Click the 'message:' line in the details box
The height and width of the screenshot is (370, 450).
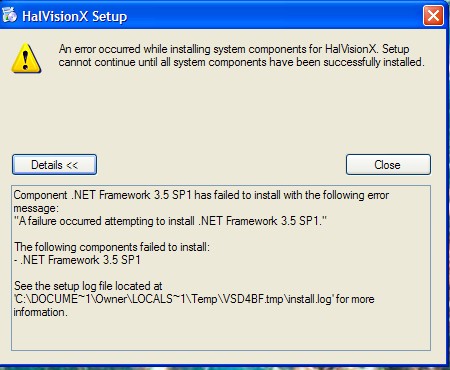tap(36, 208)
